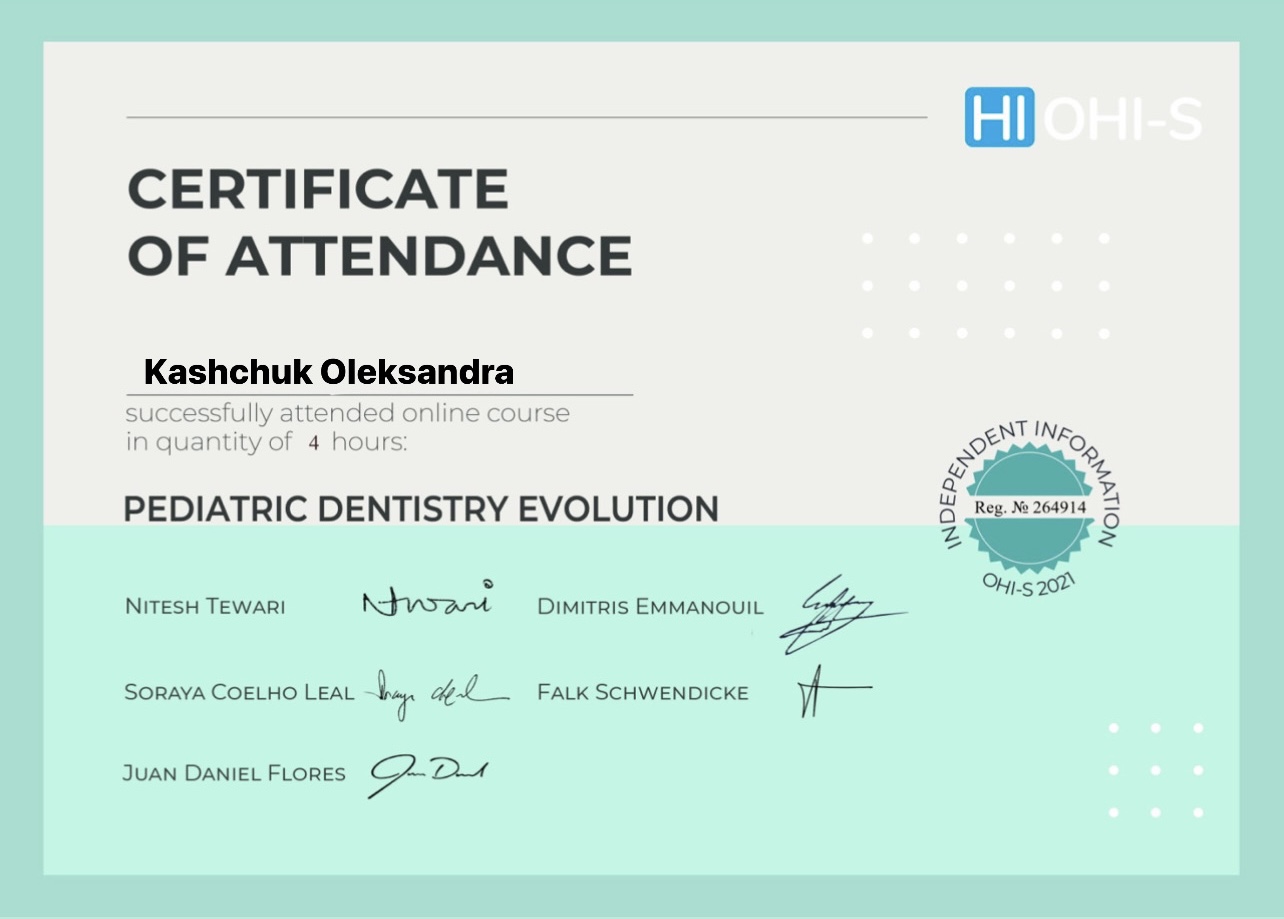Click Falk Schwendicke's signature
Viewport: 1284px width, 919px height.
coord(834,692)
